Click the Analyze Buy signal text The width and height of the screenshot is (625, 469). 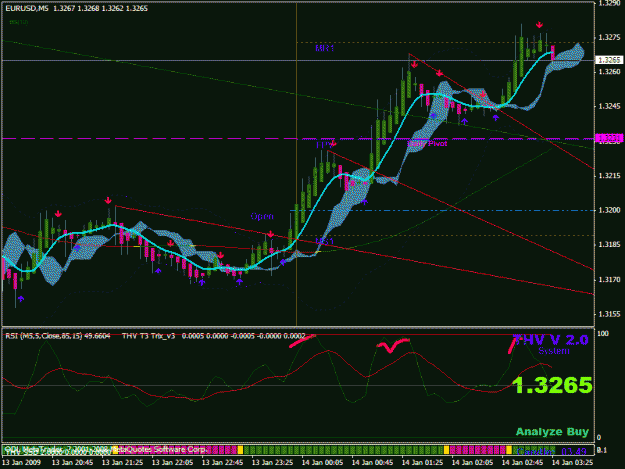coord(552,432)
